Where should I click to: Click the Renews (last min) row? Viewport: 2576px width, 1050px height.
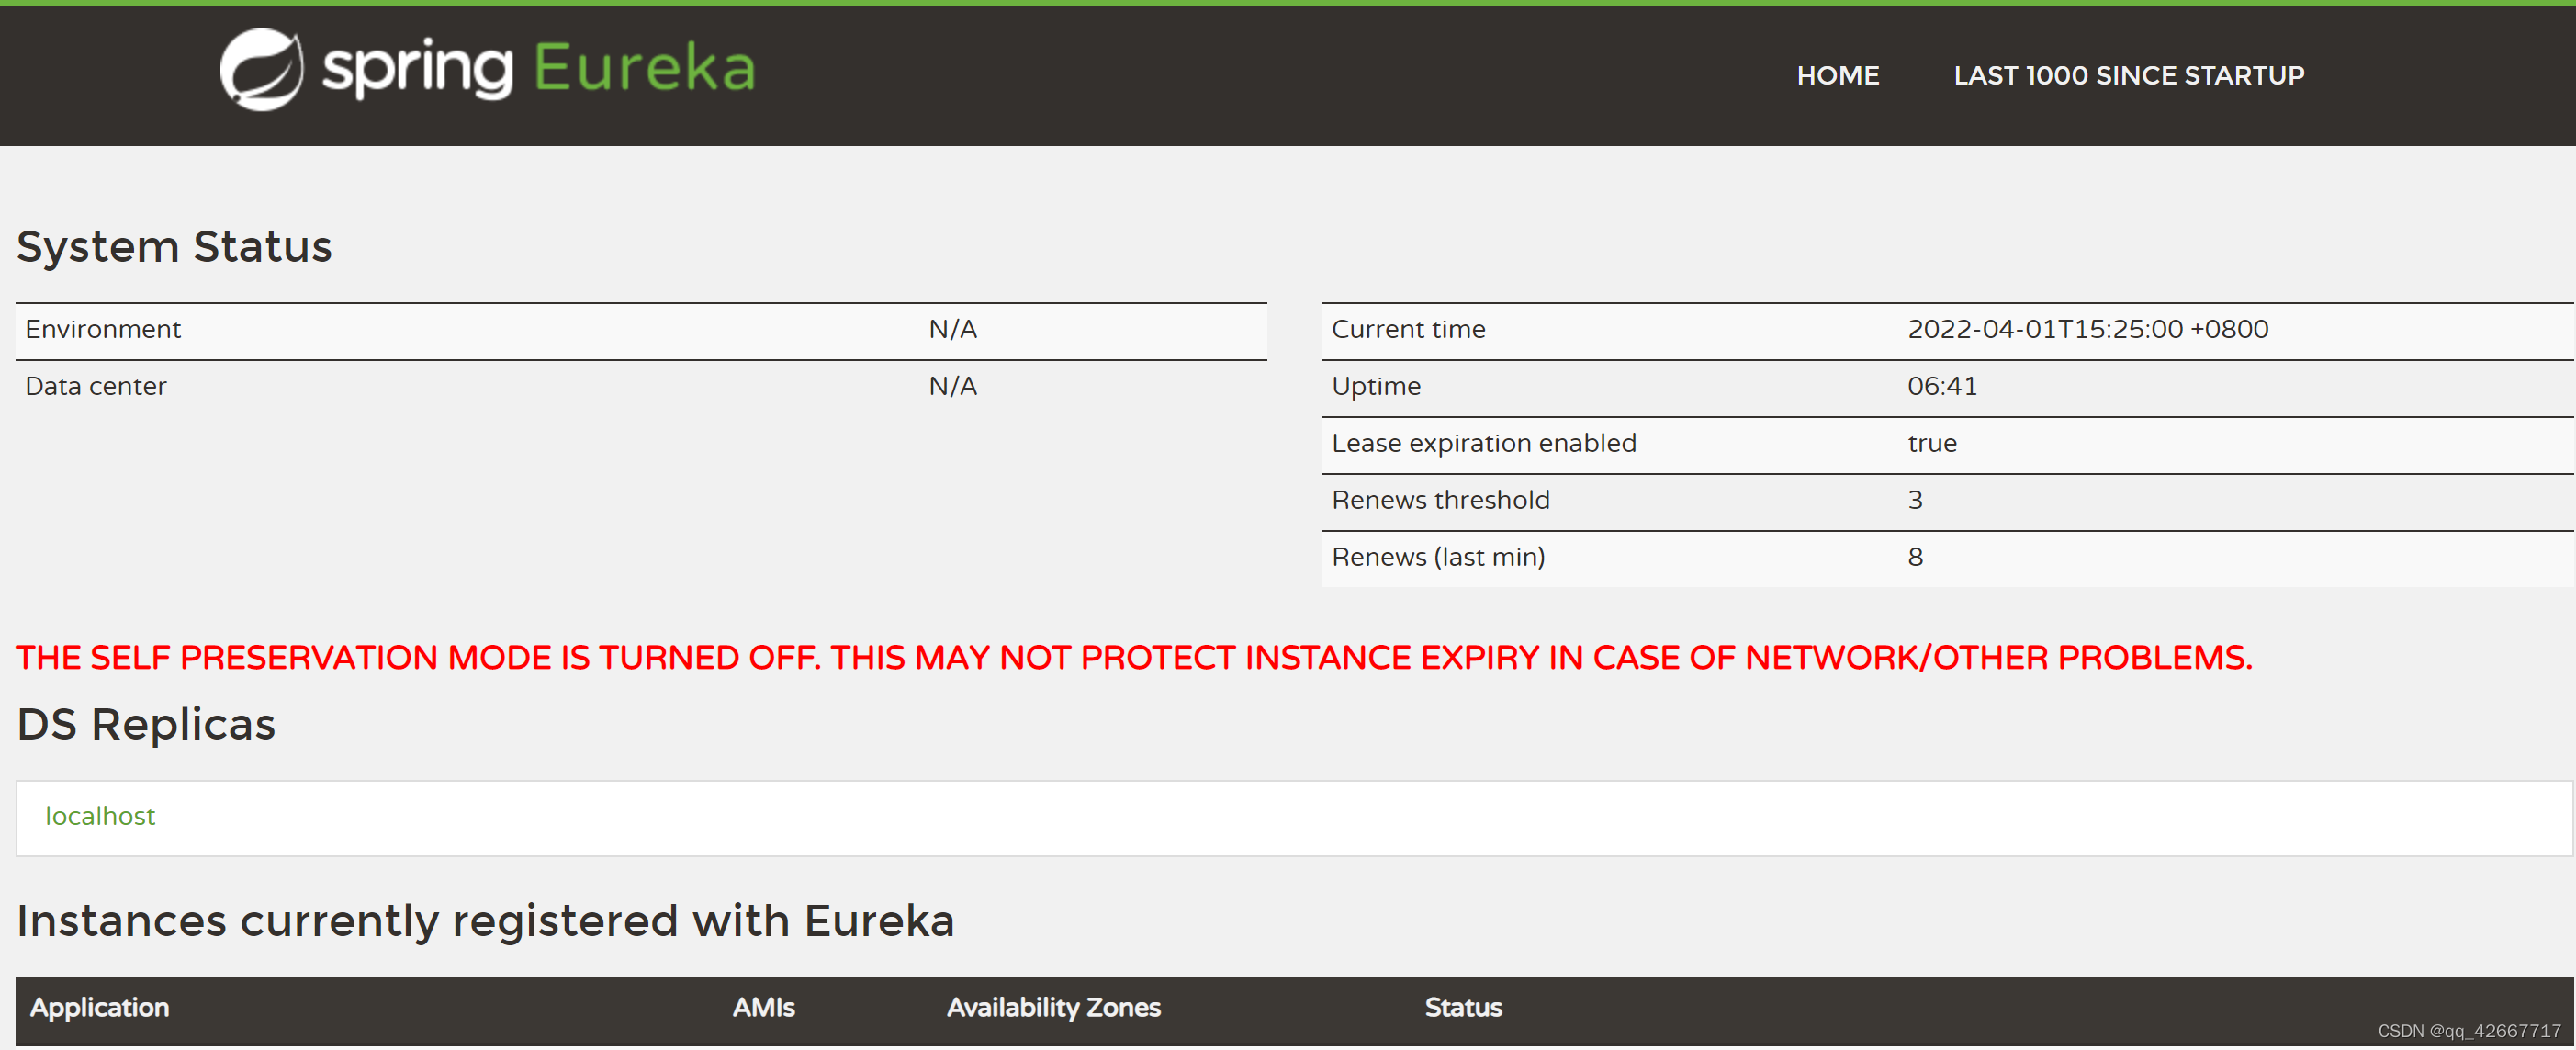pos(1437,557)
